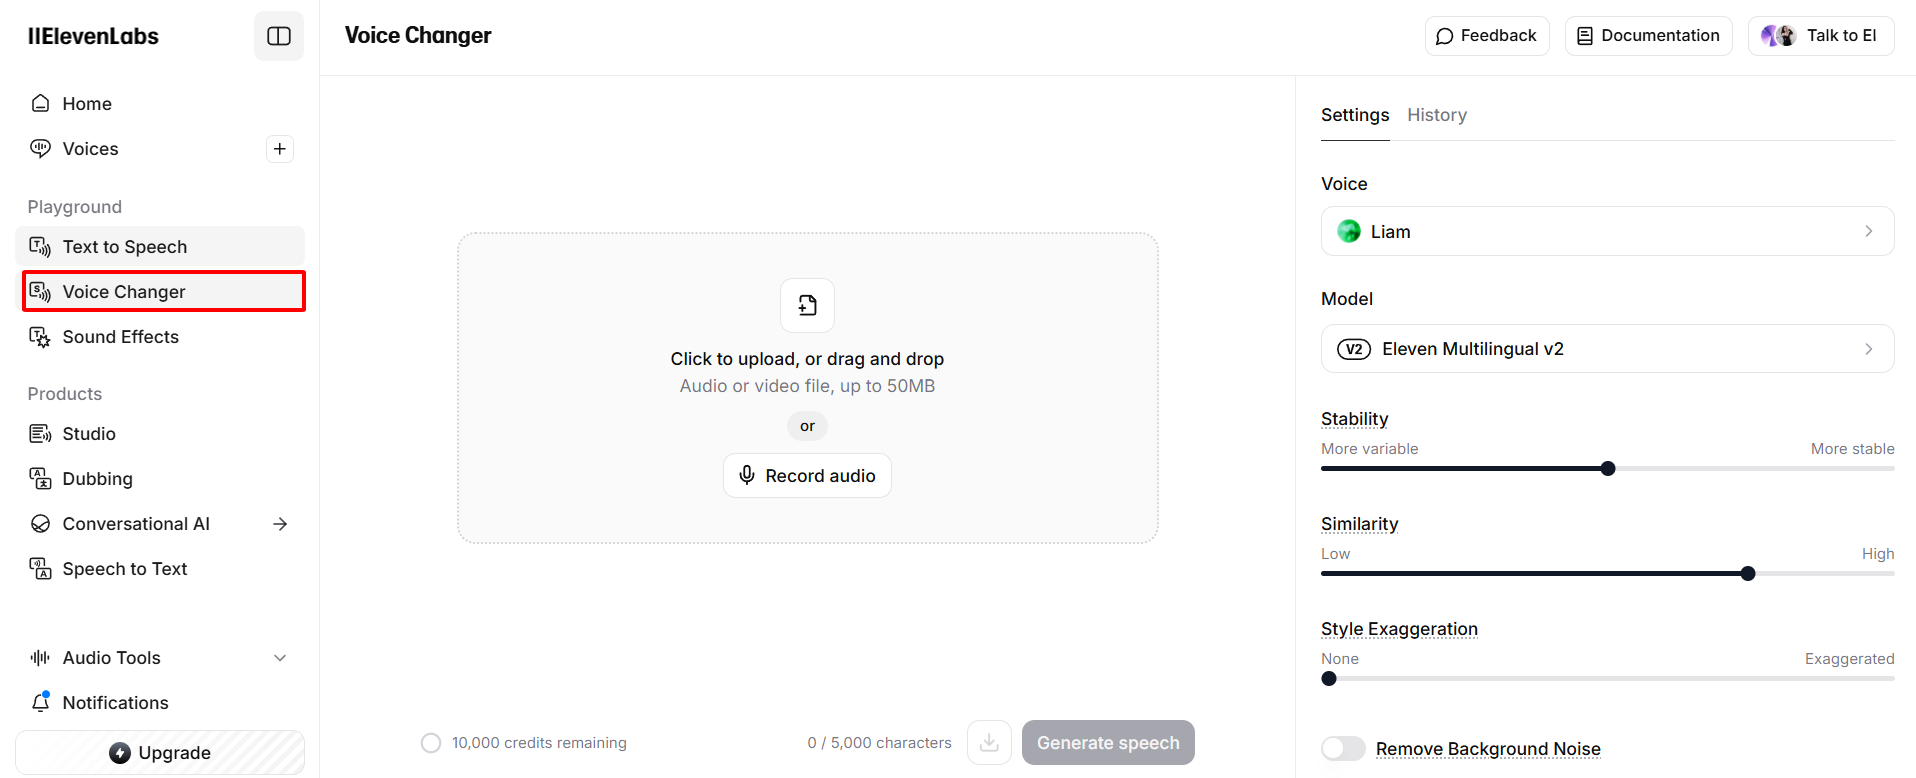The image size is (1916, 778).
Task: Open the Documentation link
Action: coord(1648,36)
